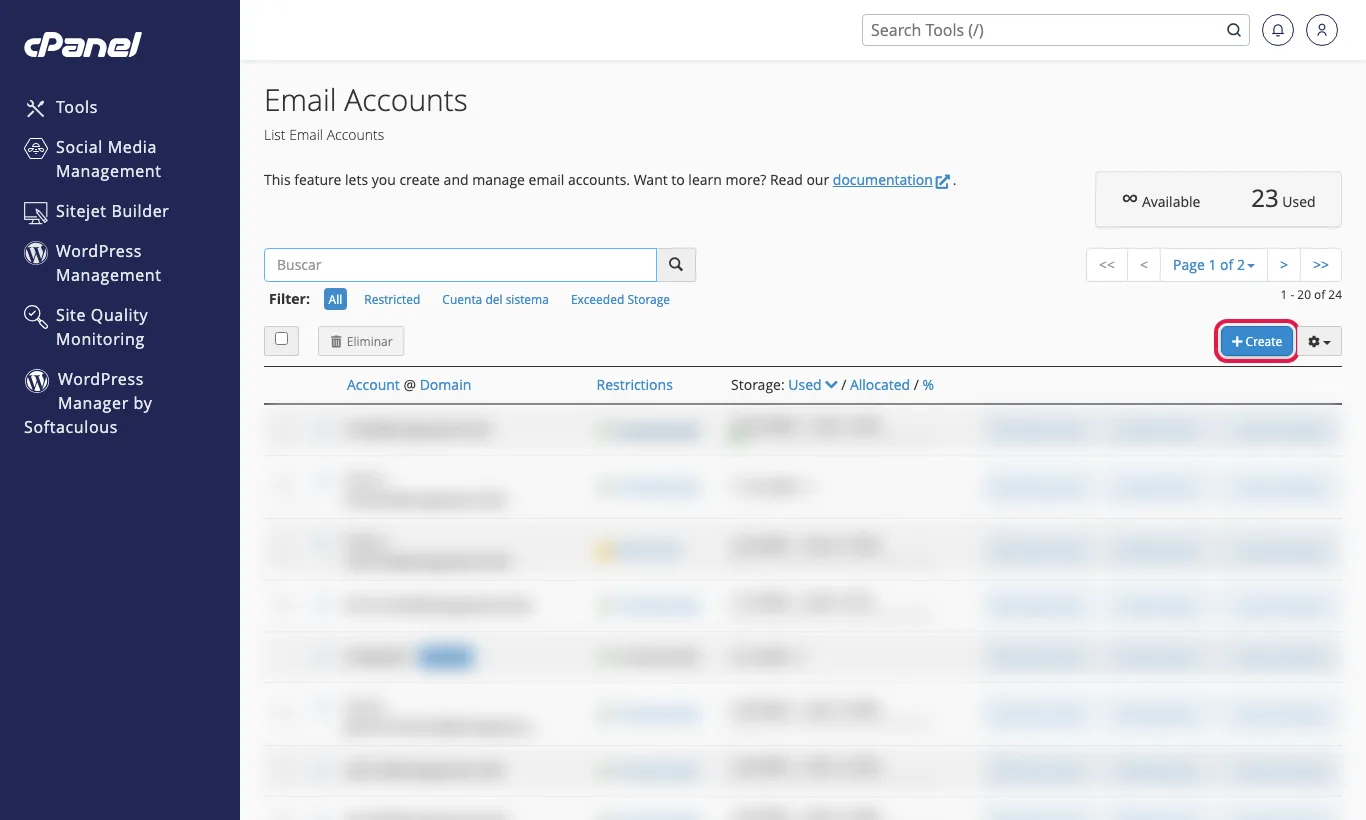Open the documentation link

pyautogui.click(x=882, y=180)
